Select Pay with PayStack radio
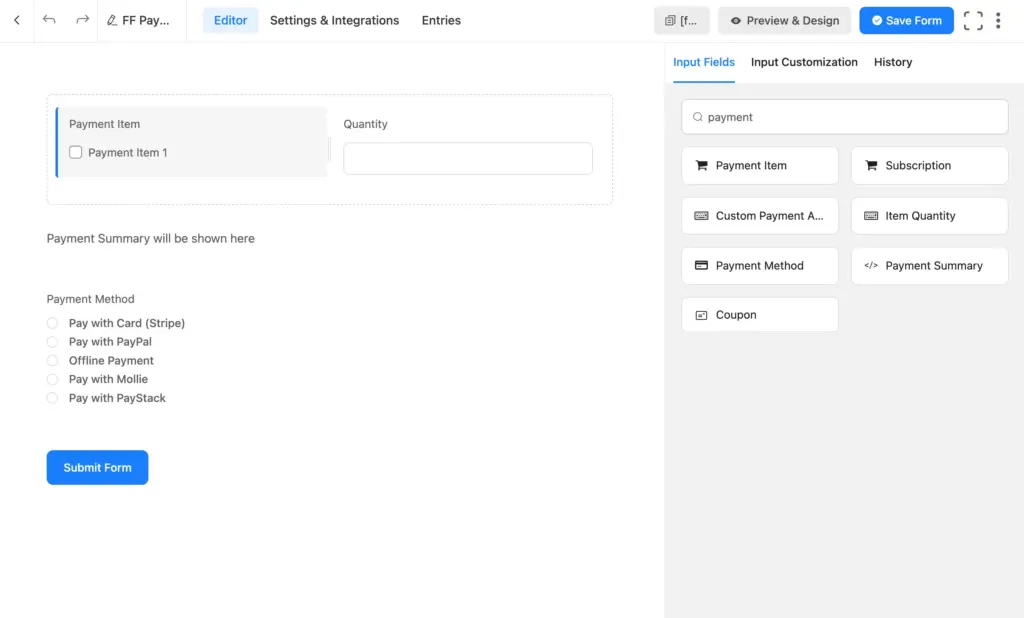The width and height of the screenshot is (1024, 618). 52,398
